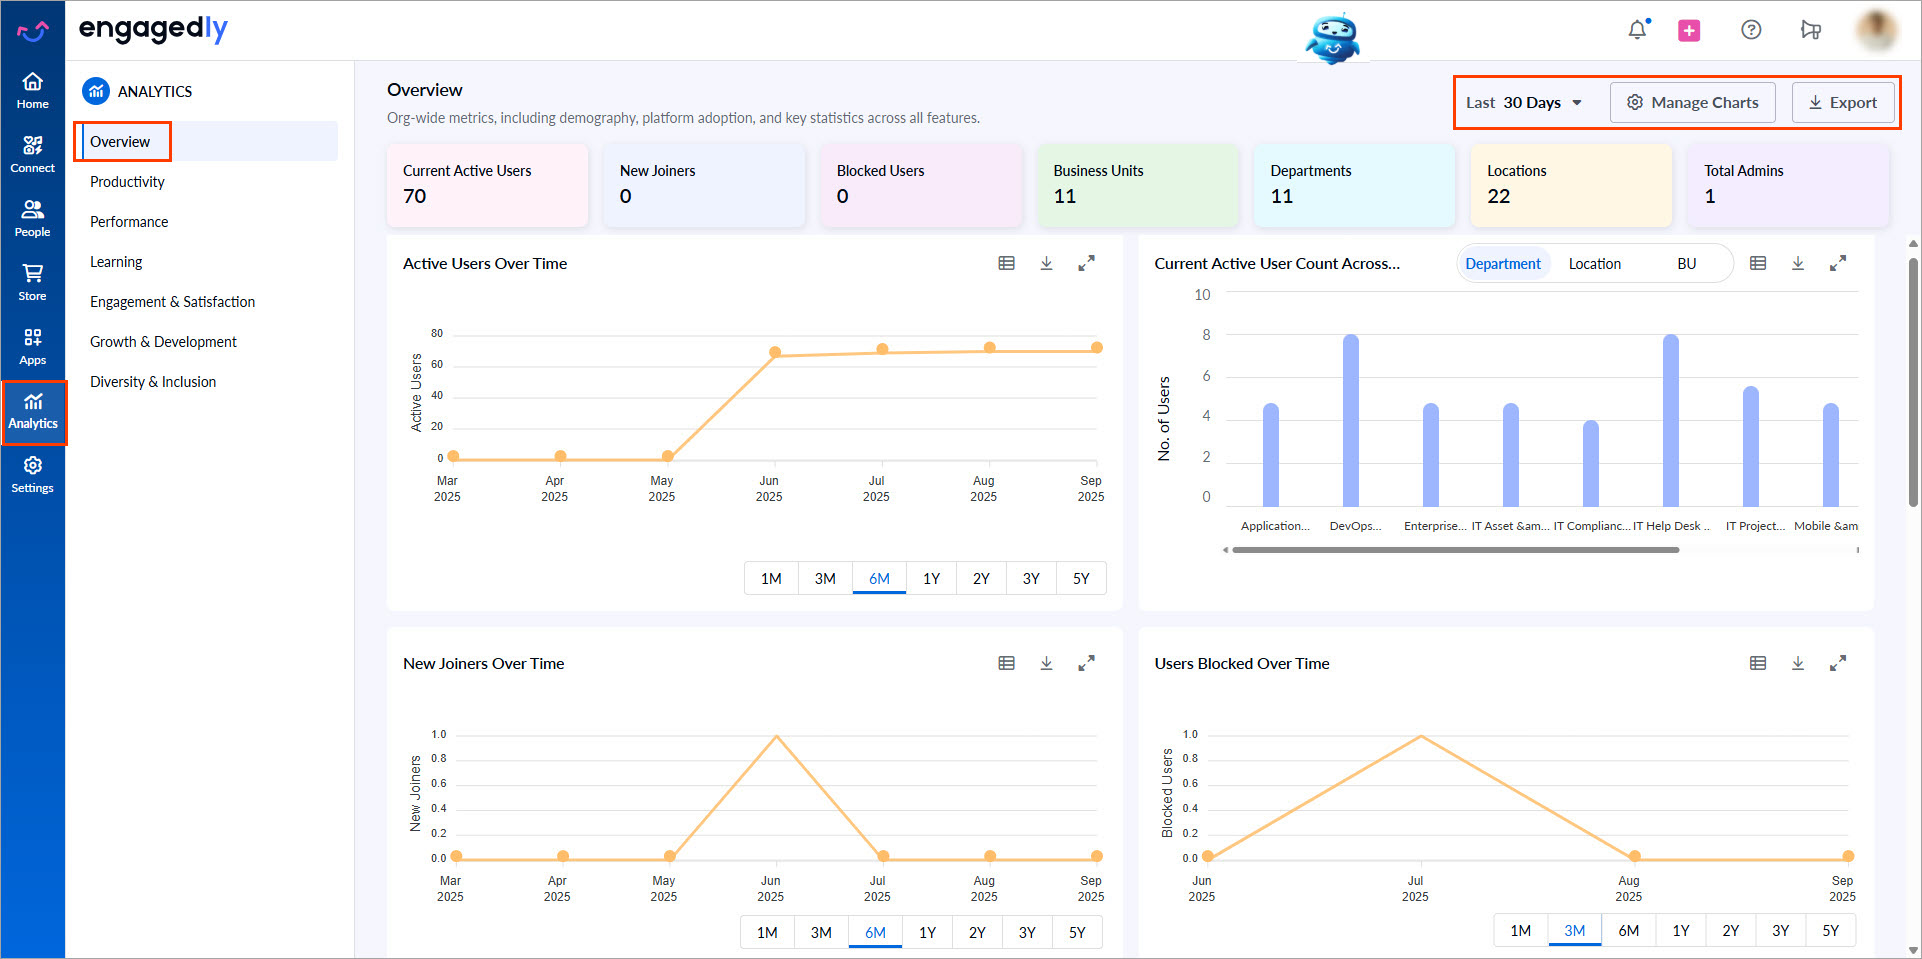Open Diversity & Inclusion analytics
This screenshot has height=959, width=1922.
(153, 382)
